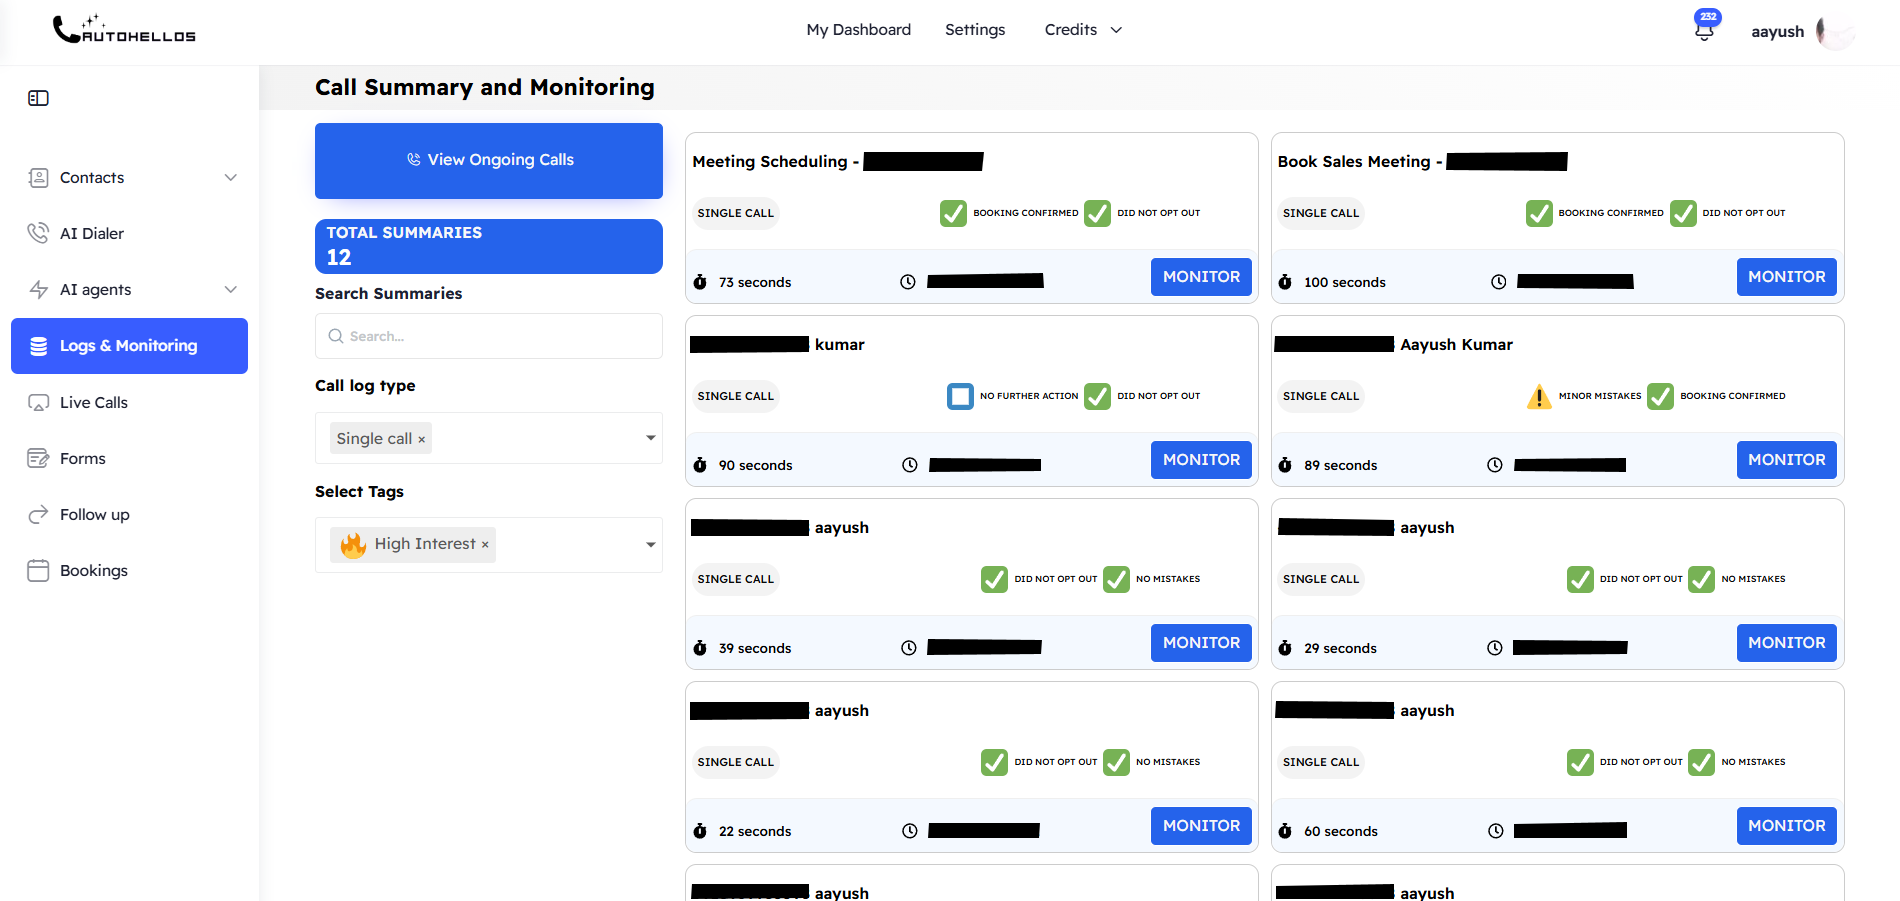1900x901 pixels.
Task: Open the notifications bell icon
Action: click(1704, 31)
